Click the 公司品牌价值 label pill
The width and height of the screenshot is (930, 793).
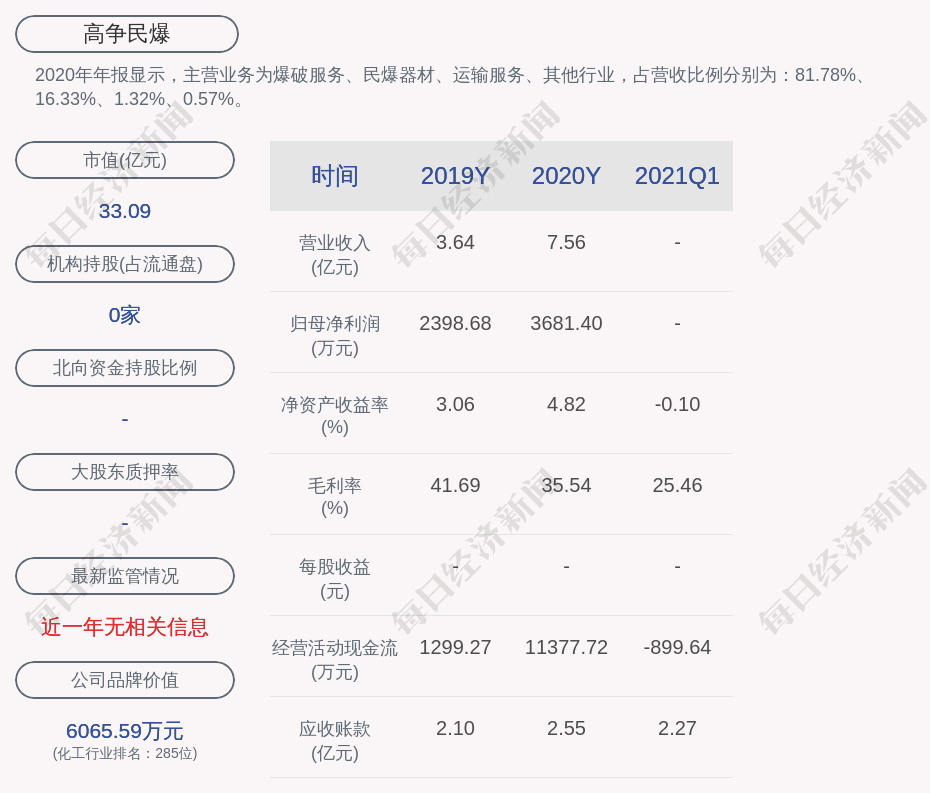click(x=125, y=680)
